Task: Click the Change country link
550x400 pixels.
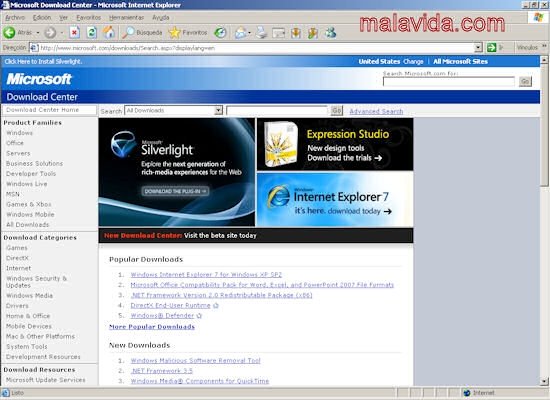Action: coord(413,61)
